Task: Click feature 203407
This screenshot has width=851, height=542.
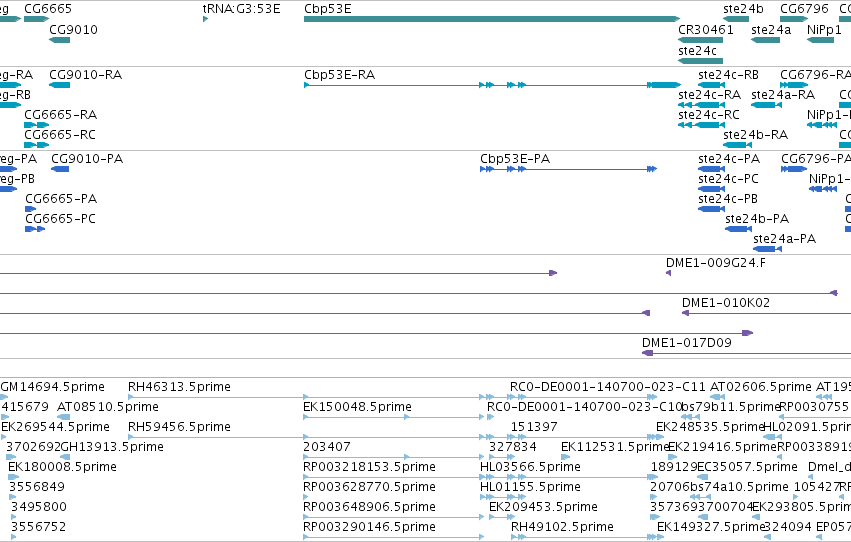Action: 393,457
